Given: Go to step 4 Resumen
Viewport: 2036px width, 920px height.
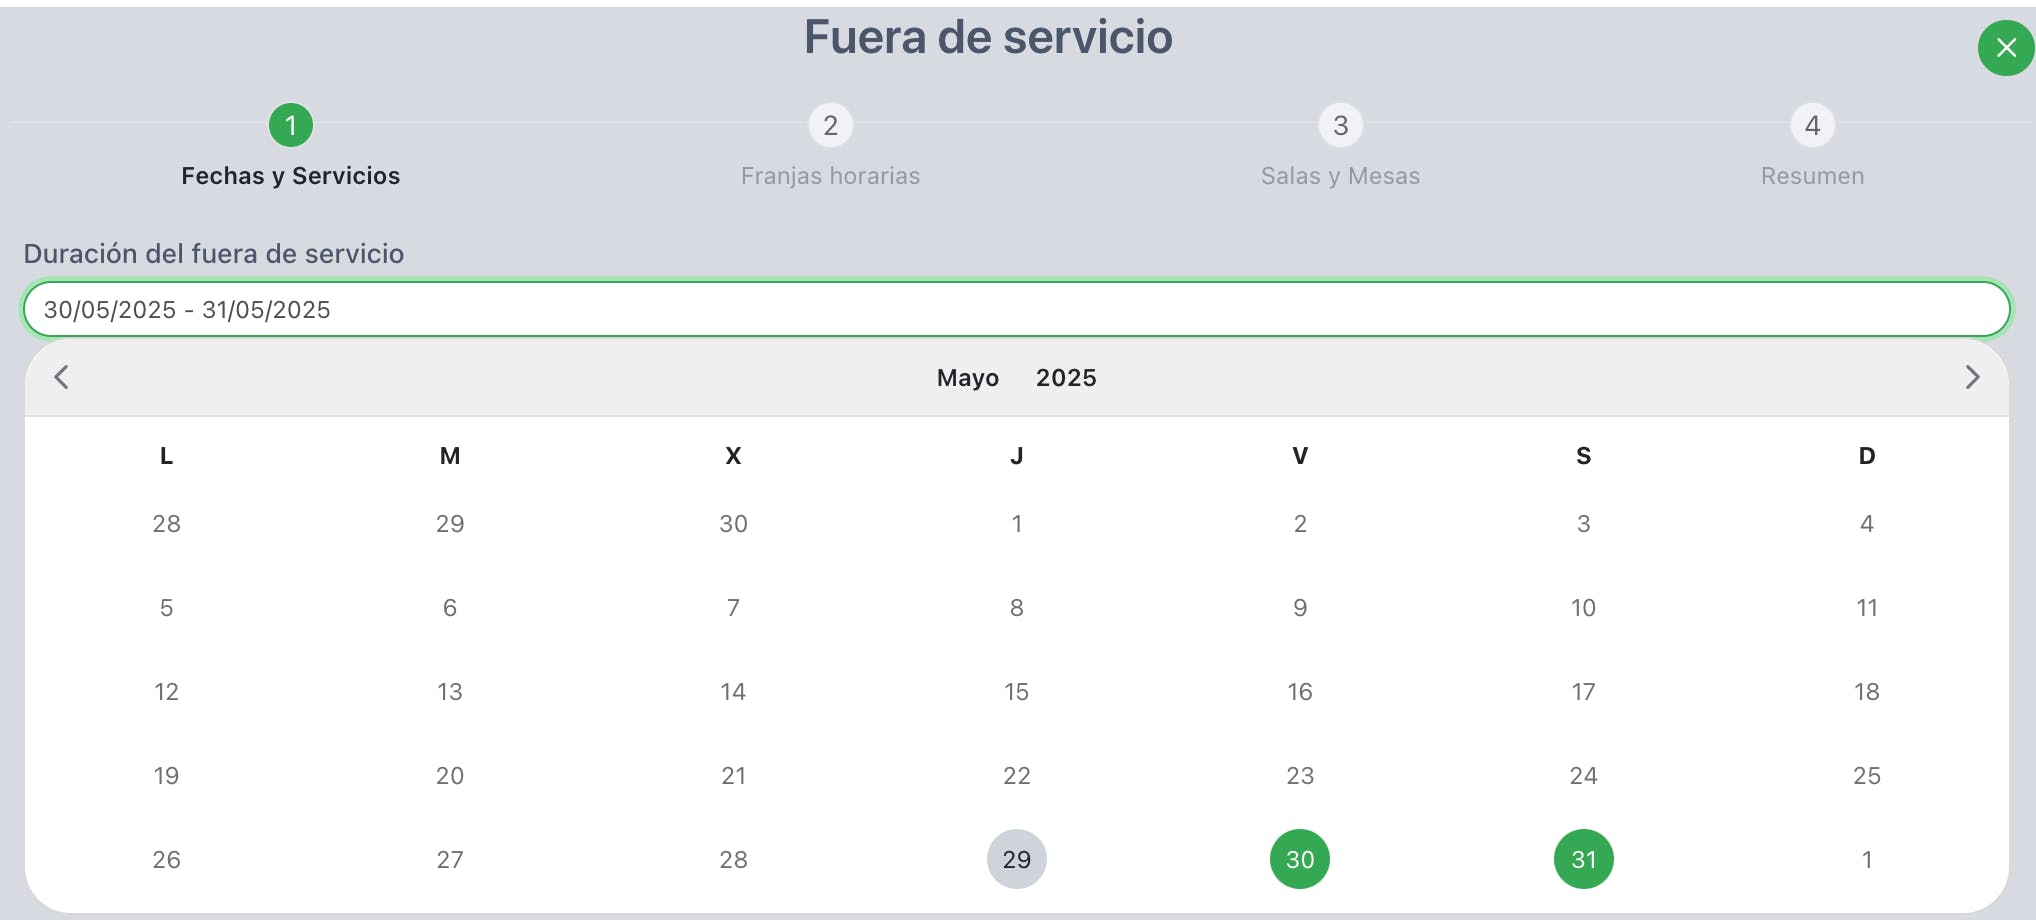Looking at the screenshot, I should (1812, 126).
